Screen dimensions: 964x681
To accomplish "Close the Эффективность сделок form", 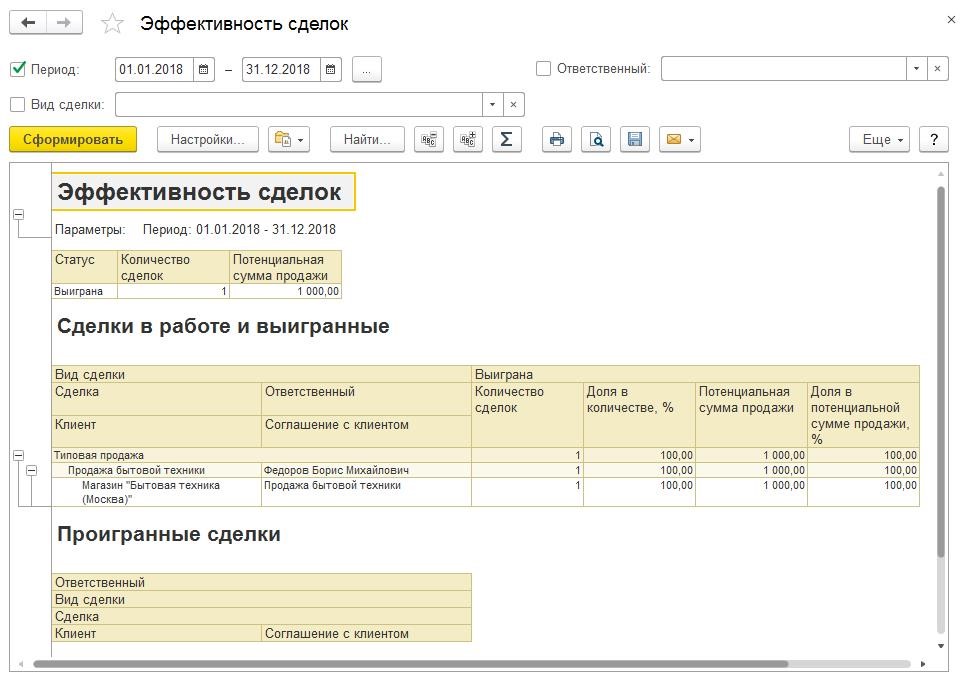I will click(x=951, y=20).
